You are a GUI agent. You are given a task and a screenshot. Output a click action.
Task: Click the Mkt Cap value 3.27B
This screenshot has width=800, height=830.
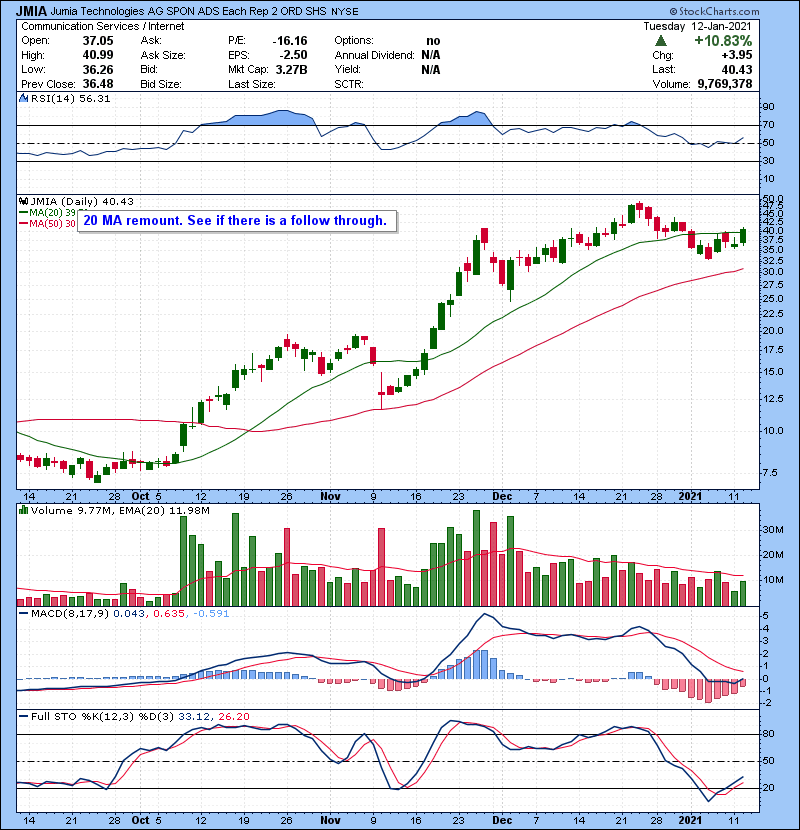[x=291, y=69]
